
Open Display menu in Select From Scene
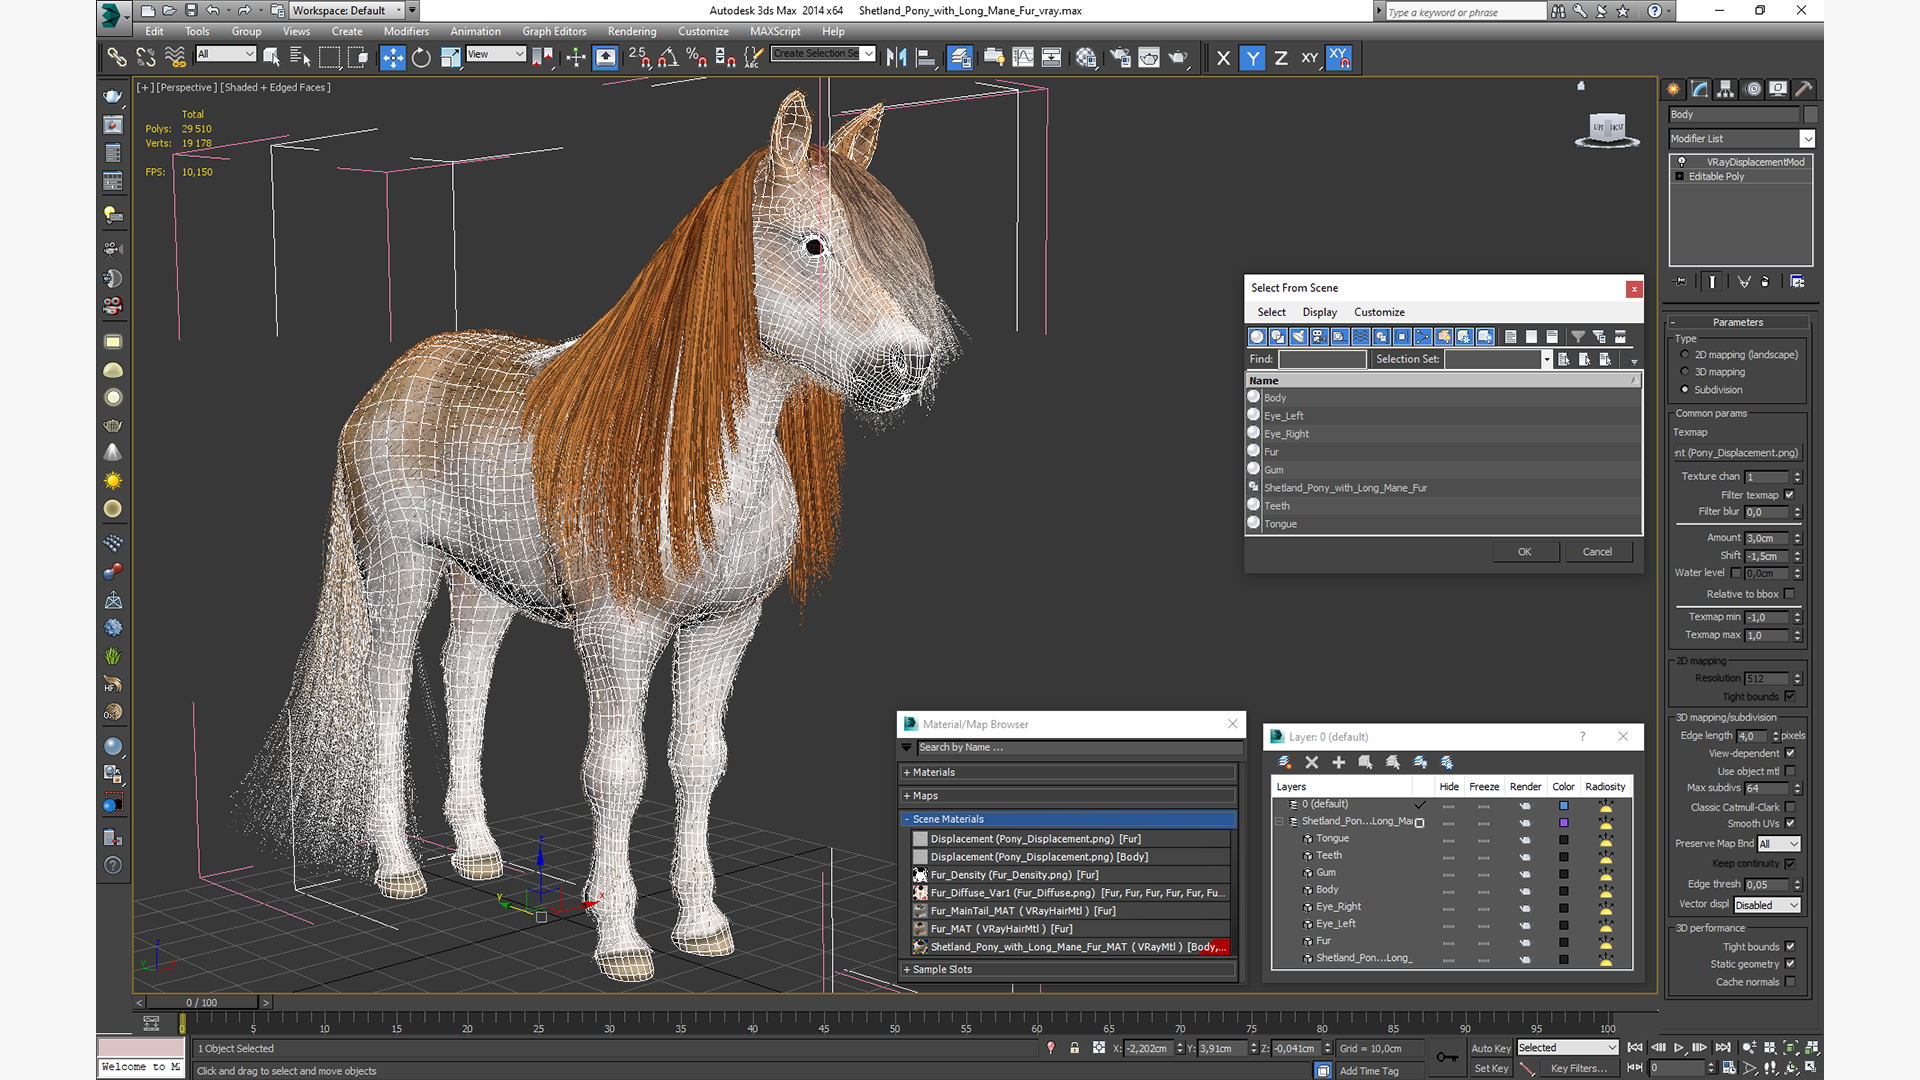(1319, 312)
